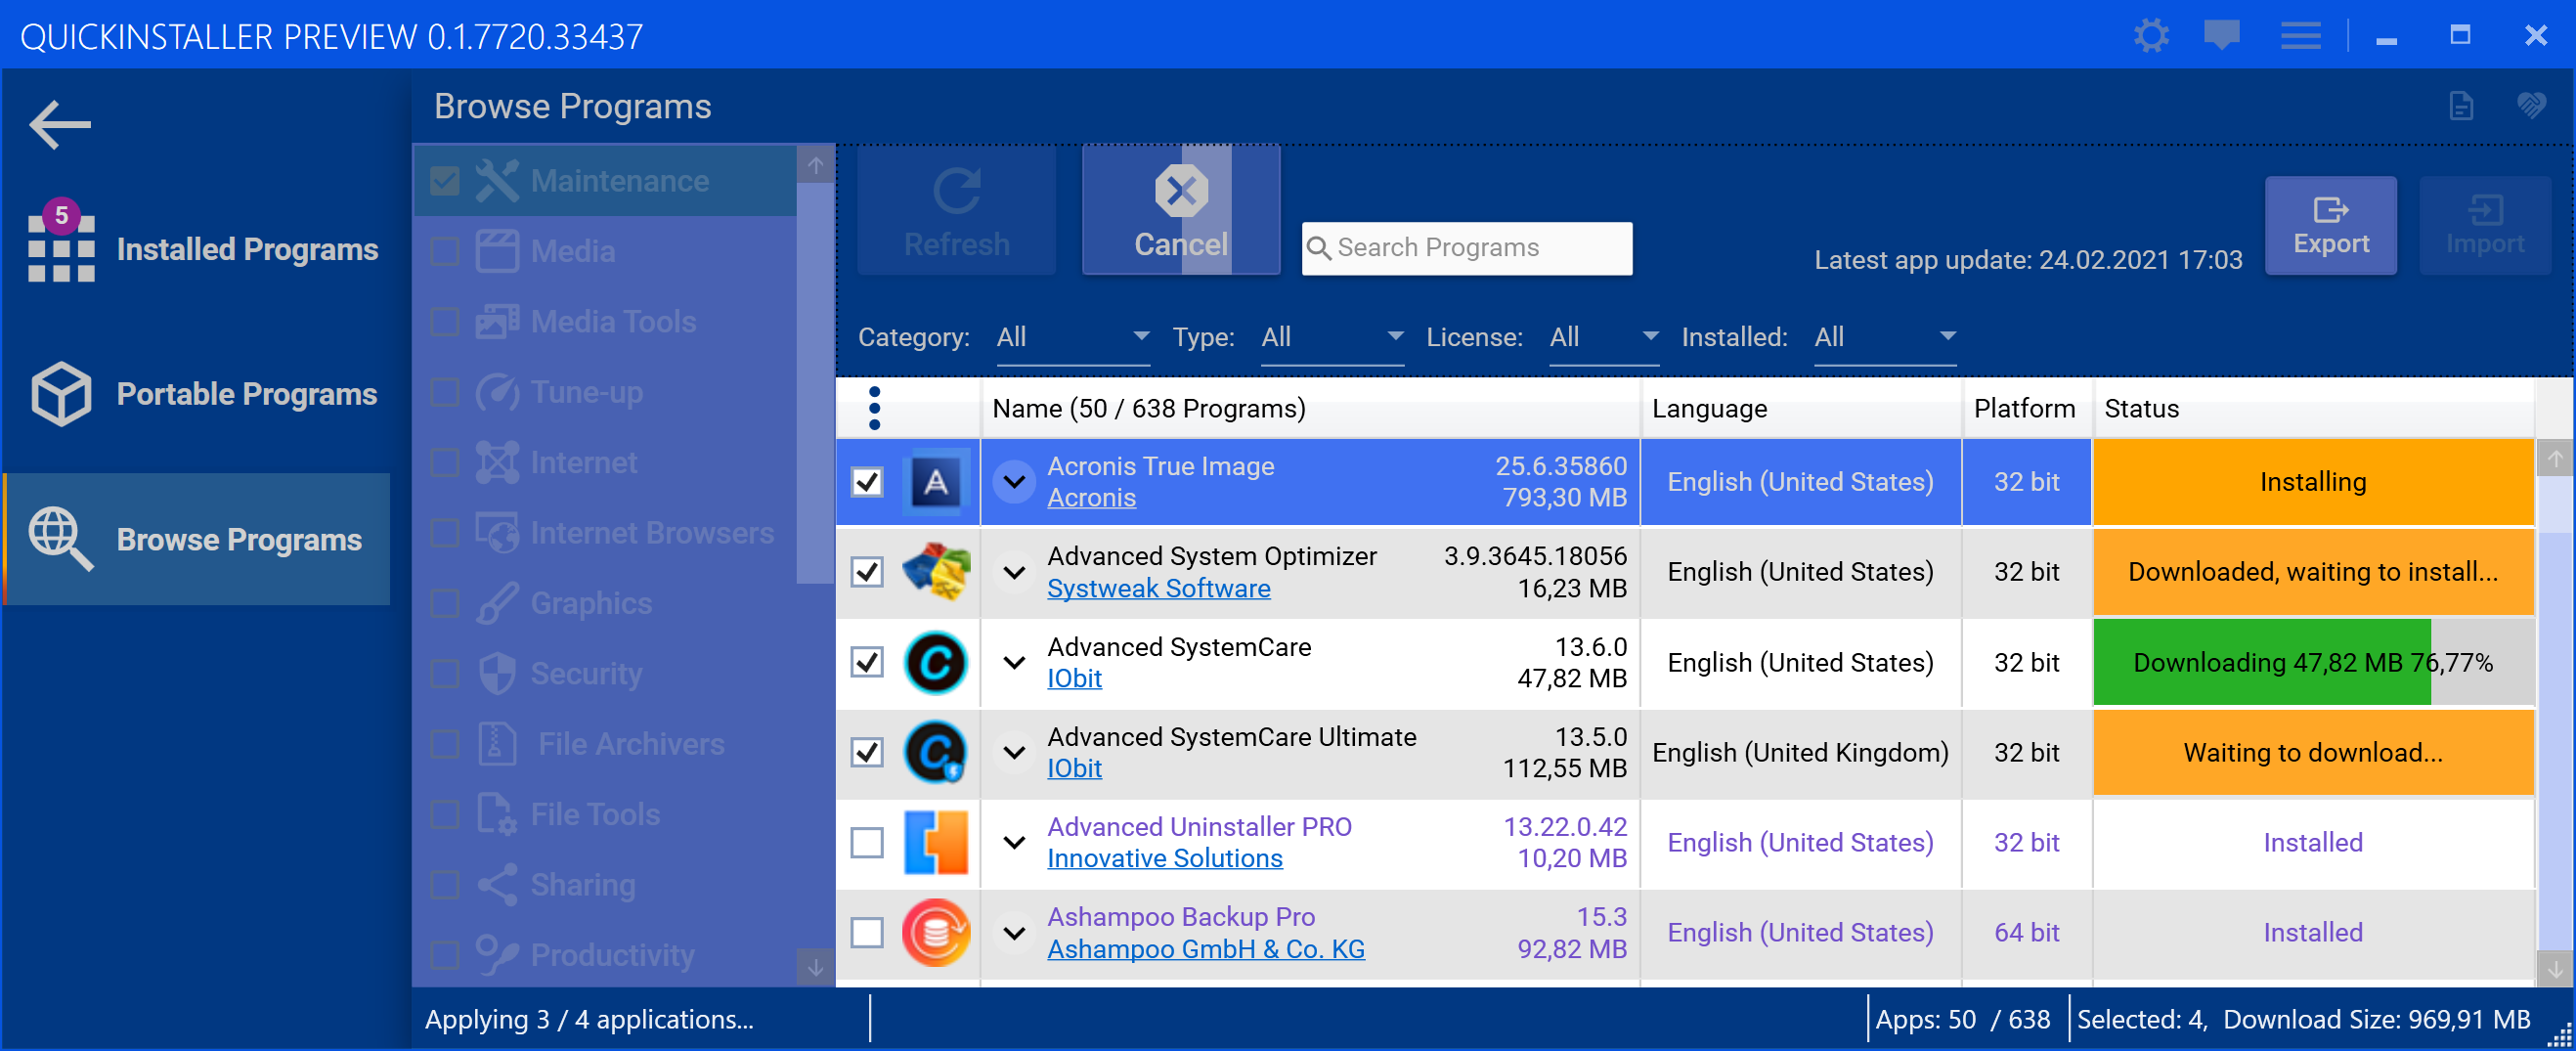The image size is (2576, 1051).
Task: Check the Advanced Uninstaller PRO checkbox
Action: click(x=867, y=843)
